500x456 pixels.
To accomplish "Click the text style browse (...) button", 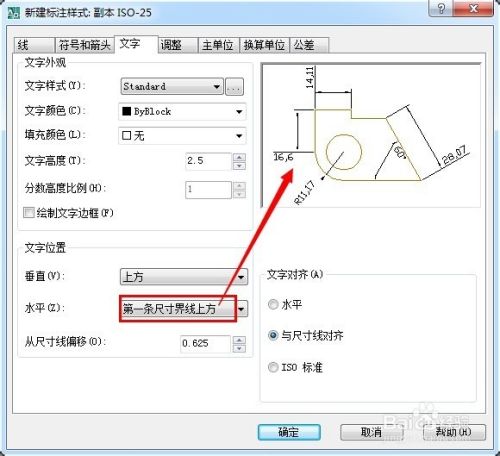I will coord(234,87).
